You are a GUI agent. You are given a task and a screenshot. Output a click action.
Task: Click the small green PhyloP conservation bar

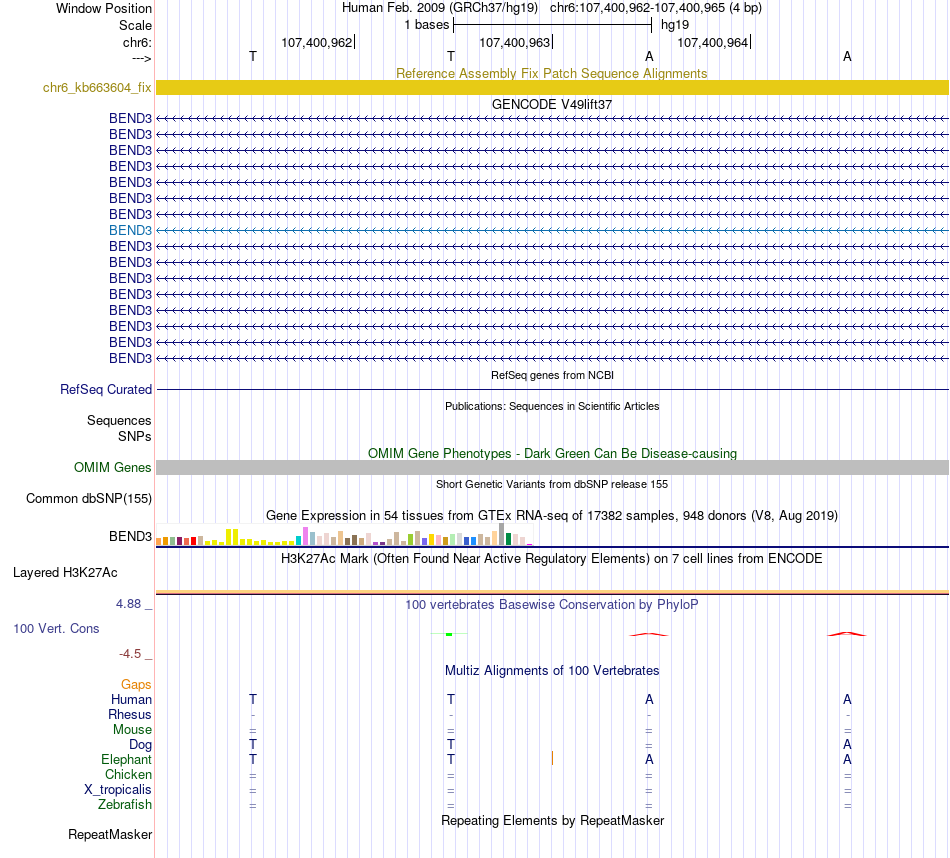click(449, 634)
